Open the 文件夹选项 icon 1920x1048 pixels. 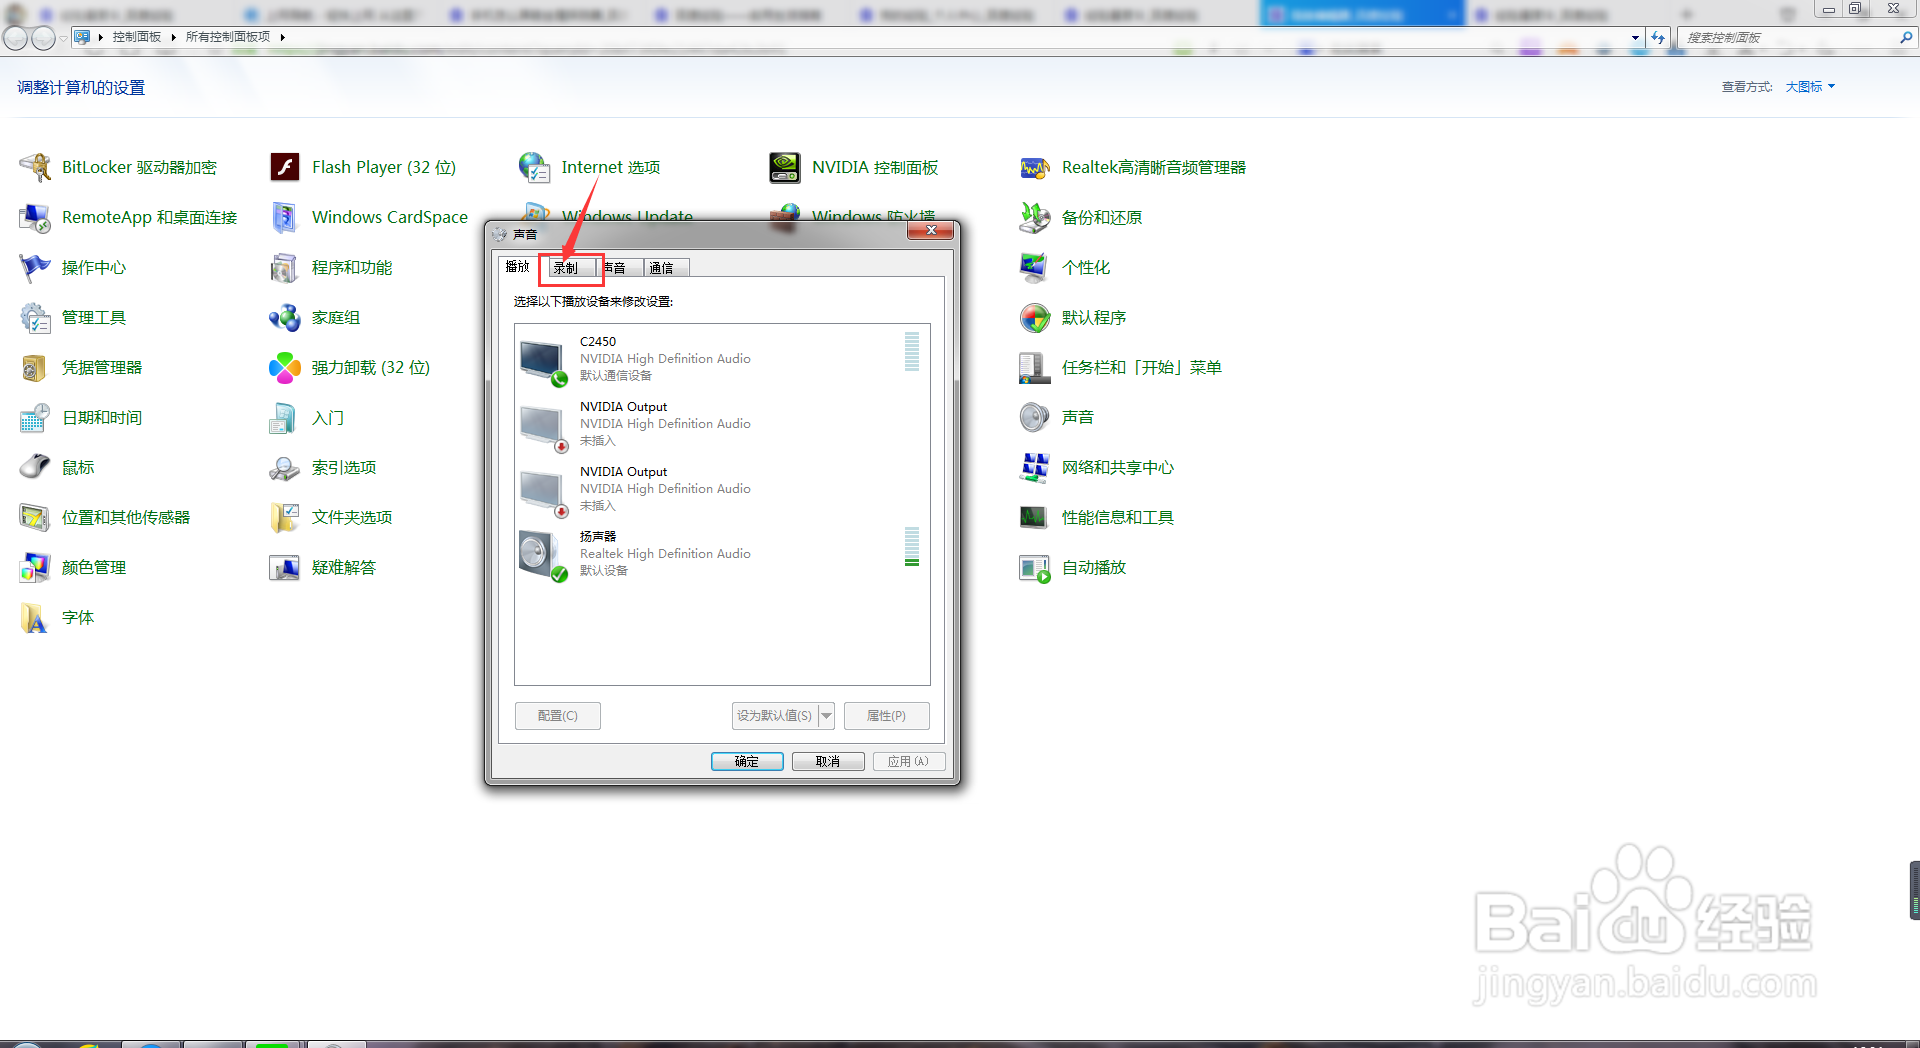click(x=285, y=517)
